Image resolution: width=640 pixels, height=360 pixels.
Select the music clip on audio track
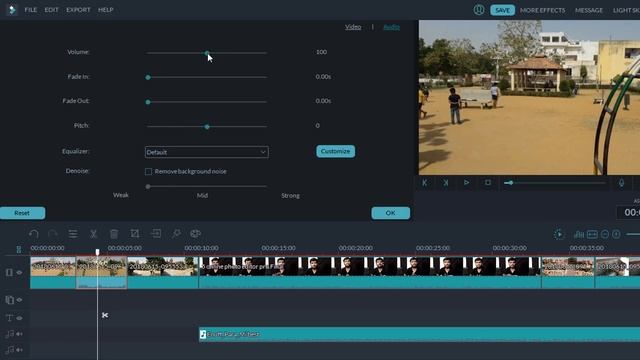(x=419, y=334)
